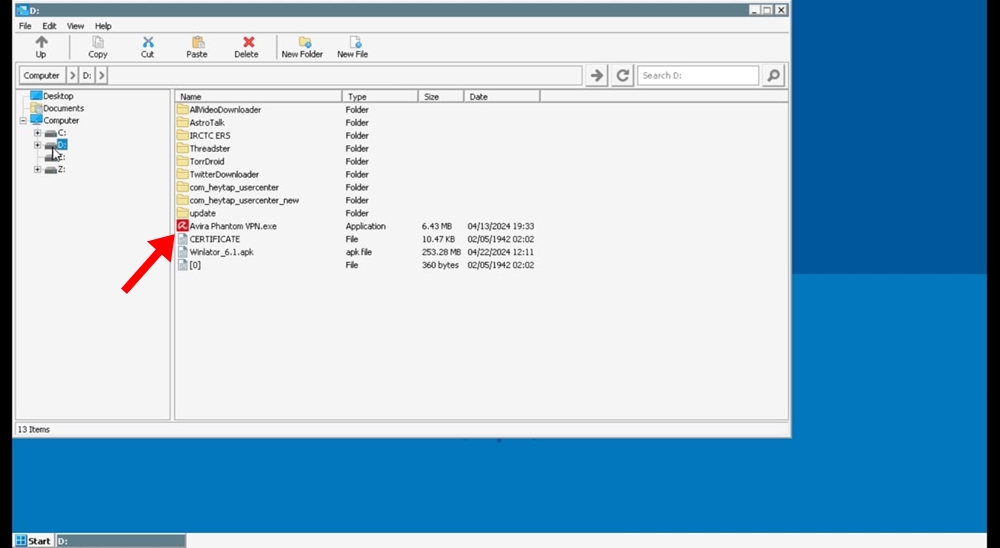Select Documents in the tree

[x=63, y=108]
